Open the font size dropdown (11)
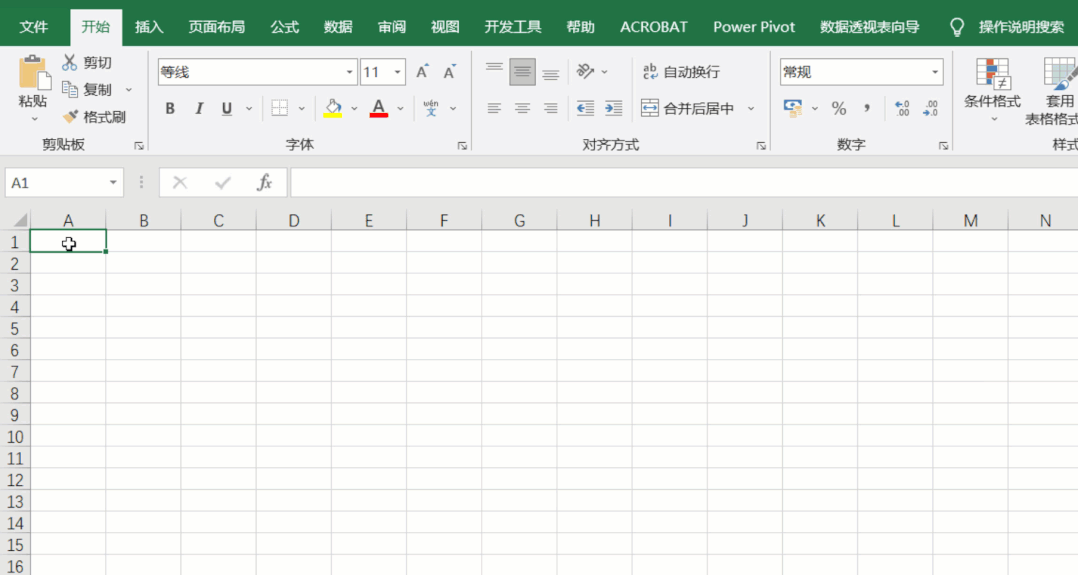Image resolution: width=1078 pixels, height=575 pixels. pos(397,72)
